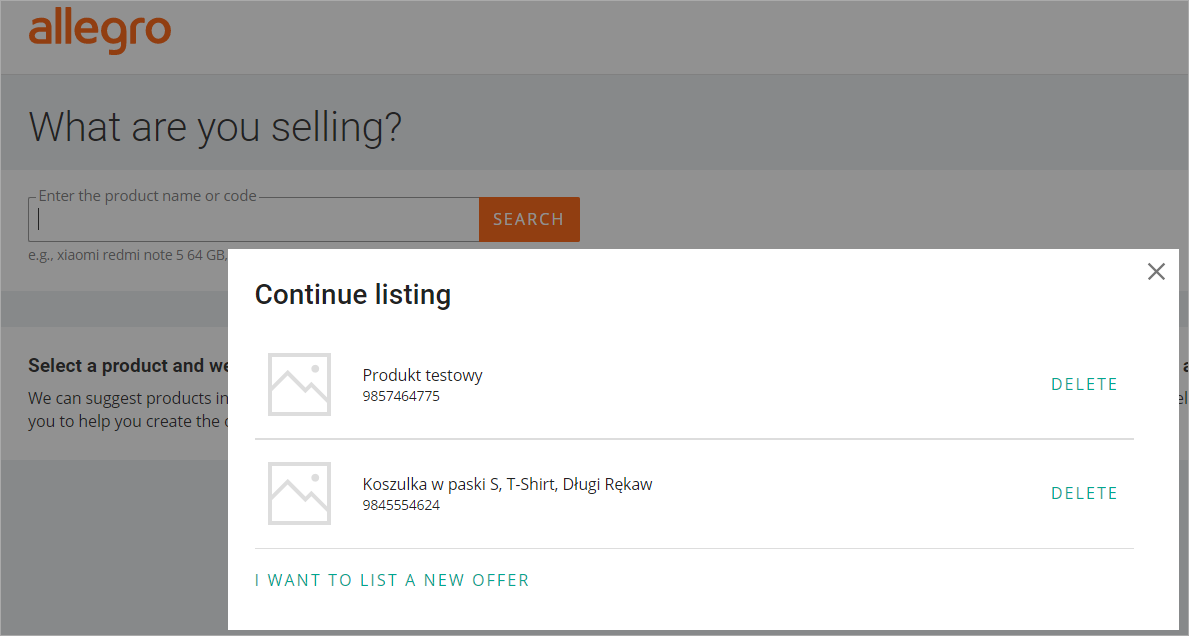Click the 'you to help you create' line
The image size is (1189, 636).
tap(128, 421)
